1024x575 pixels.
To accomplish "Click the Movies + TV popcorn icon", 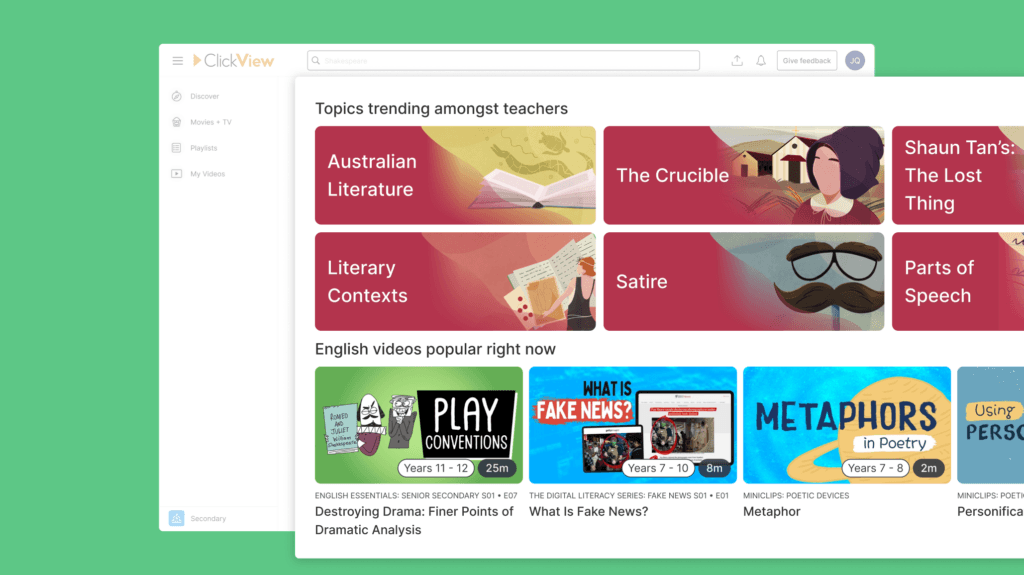I will [177, 122].
